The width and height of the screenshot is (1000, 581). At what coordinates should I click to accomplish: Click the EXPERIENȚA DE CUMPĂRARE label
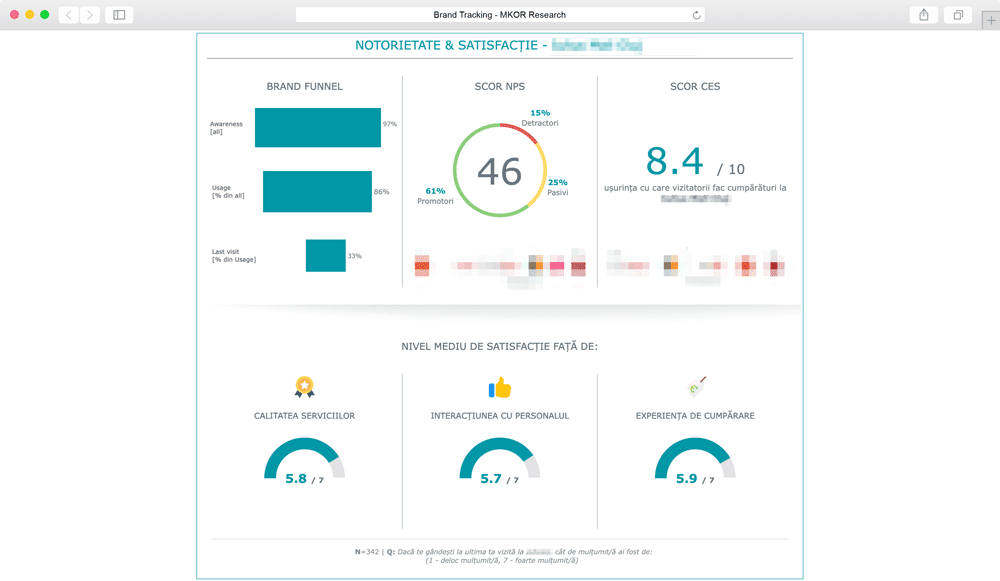point(695,415)
